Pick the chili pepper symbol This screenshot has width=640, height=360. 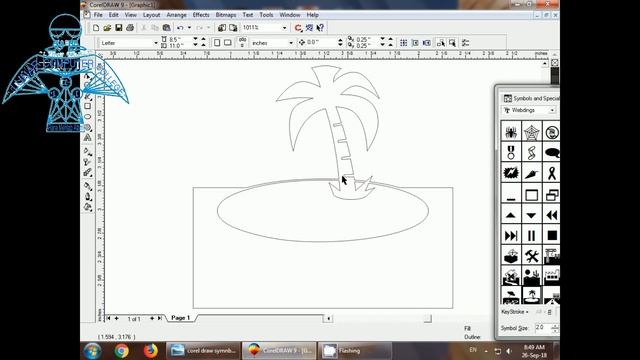click(531, 173)
